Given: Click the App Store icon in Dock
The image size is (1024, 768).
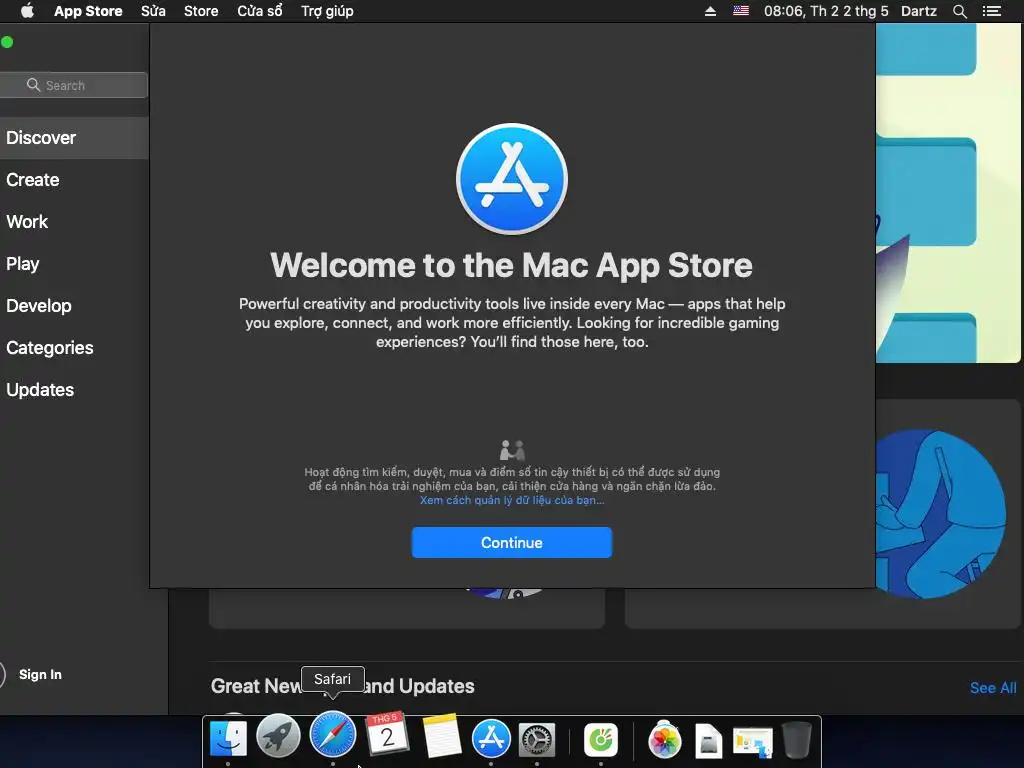Looking at the screenshot, I should click(491, 738).
